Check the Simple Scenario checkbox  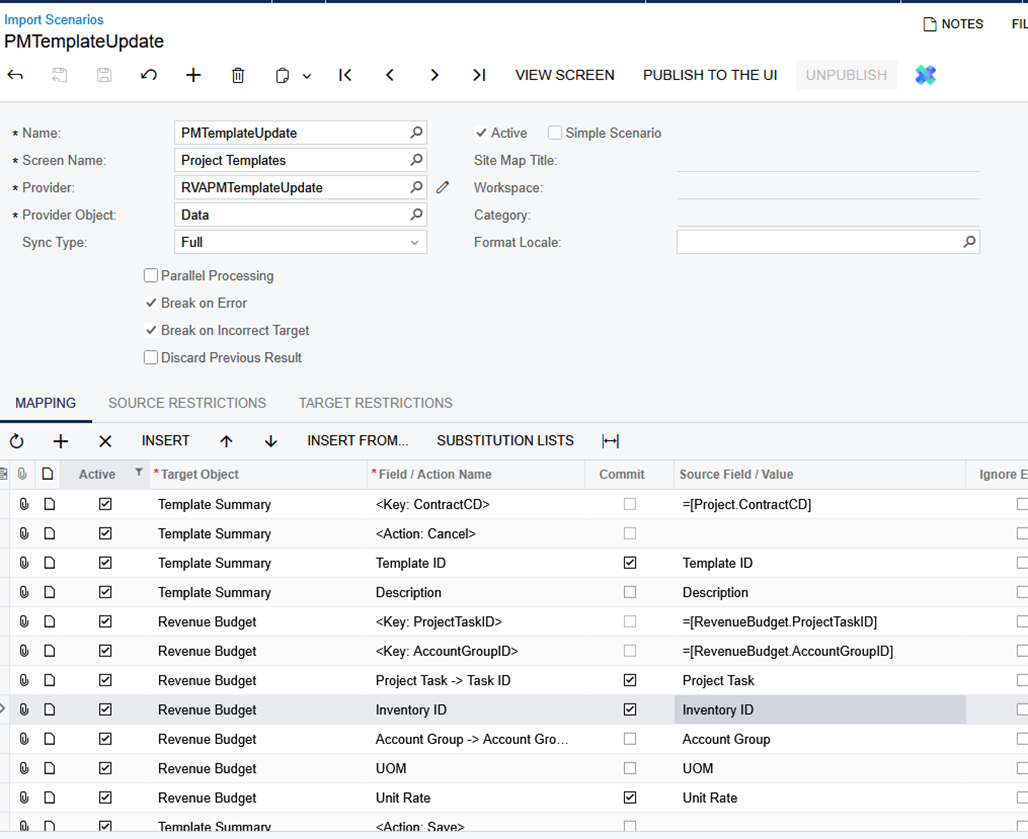click(555, 133)
